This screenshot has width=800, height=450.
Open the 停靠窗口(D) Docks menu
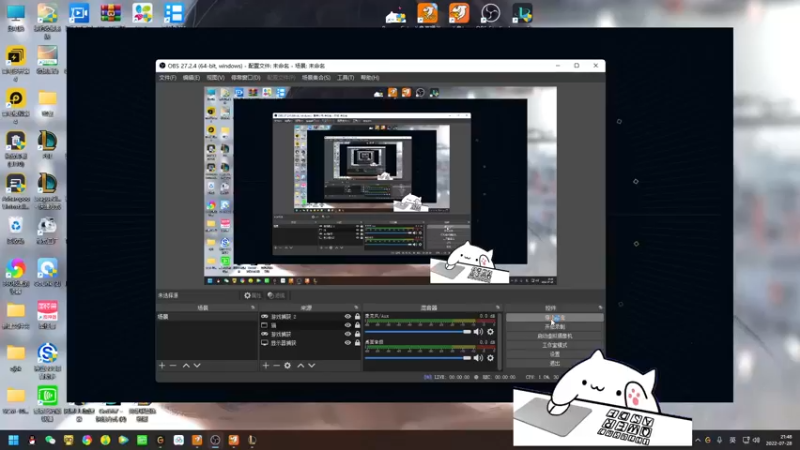246,78
